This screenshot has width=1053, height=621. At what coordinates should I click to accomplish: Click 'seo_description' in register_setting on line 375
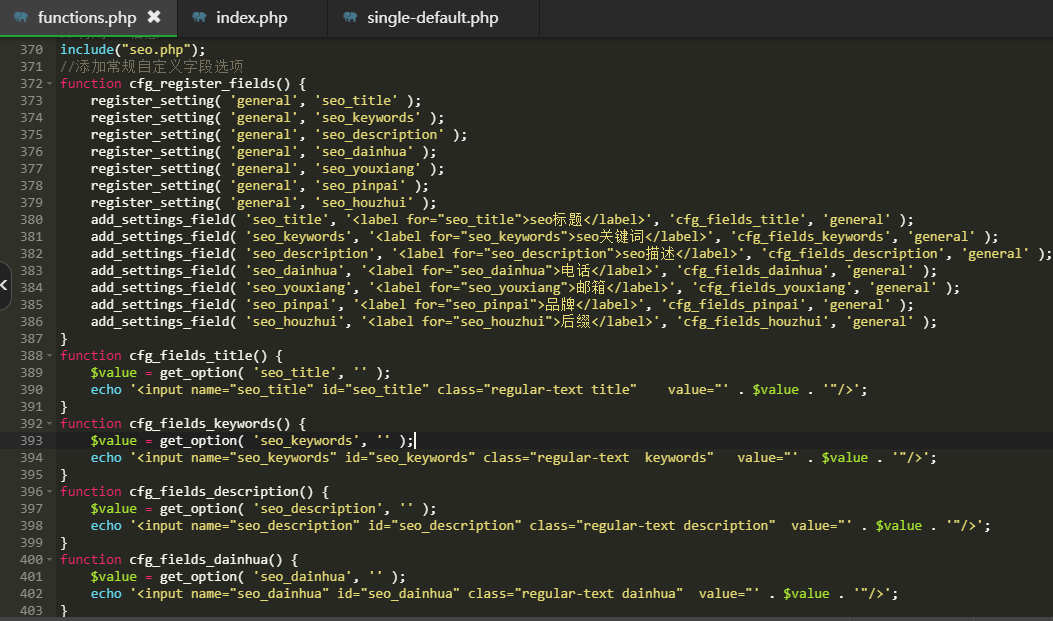pos(379,135)
